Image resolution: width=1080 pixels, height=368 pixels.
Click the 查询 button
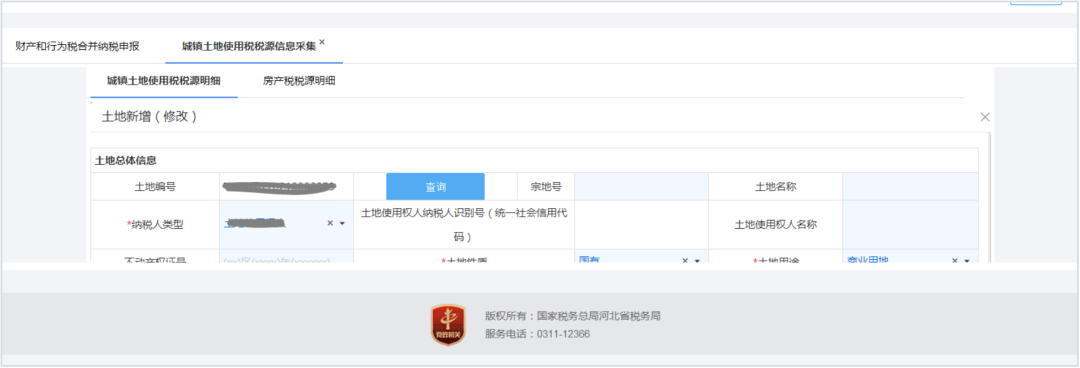pos(435,187)
